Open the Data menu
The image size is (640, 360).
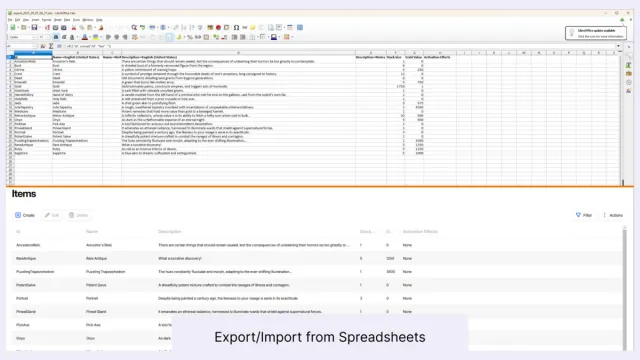click(67, 20)
